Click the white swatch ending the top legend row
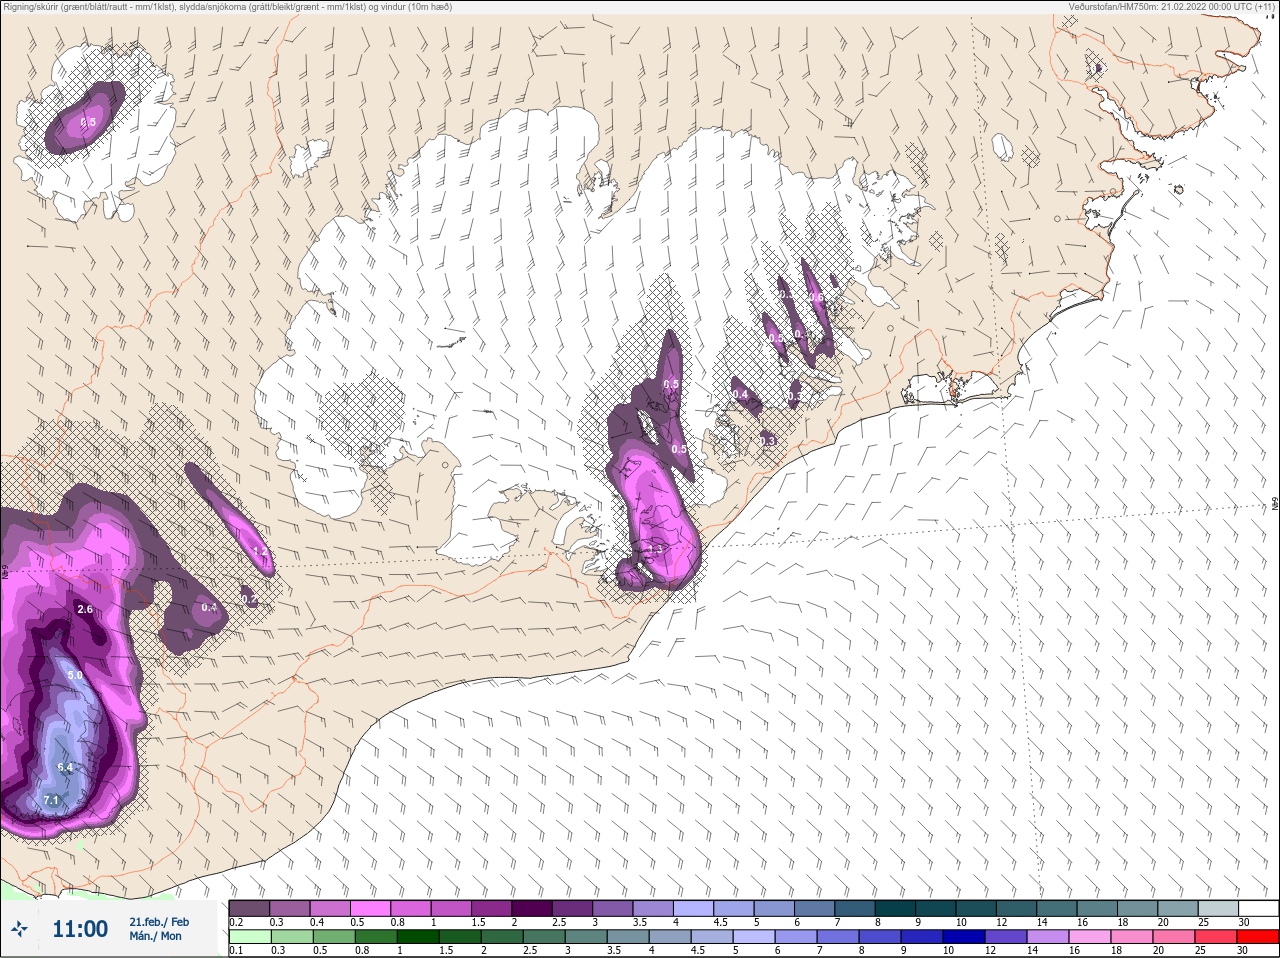 (x=1257, y=908)
